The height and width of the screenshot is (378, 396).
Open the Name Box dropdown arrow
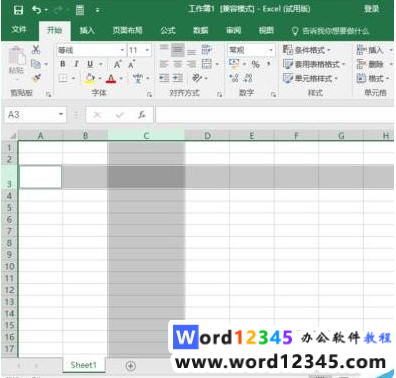coord(61,115)
